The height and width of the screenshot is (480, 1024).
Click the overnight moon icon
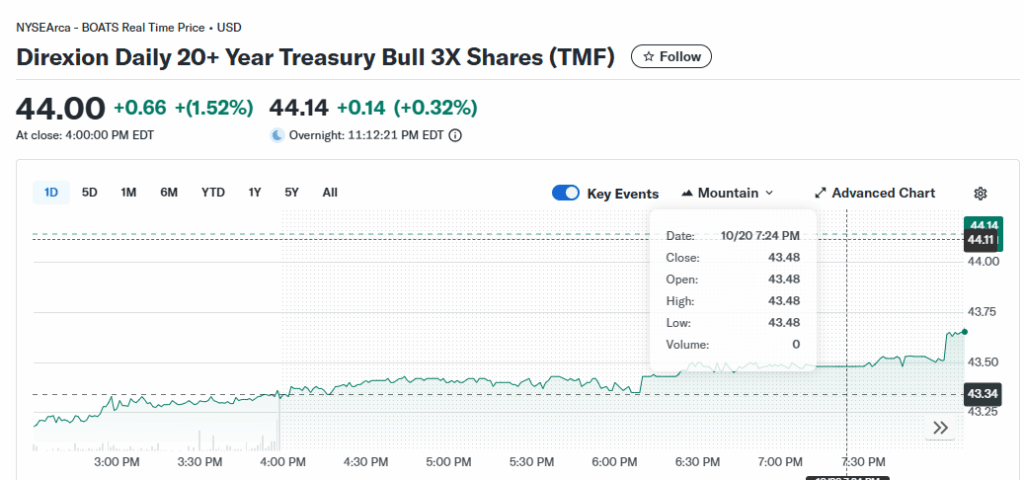pos(277,135)
